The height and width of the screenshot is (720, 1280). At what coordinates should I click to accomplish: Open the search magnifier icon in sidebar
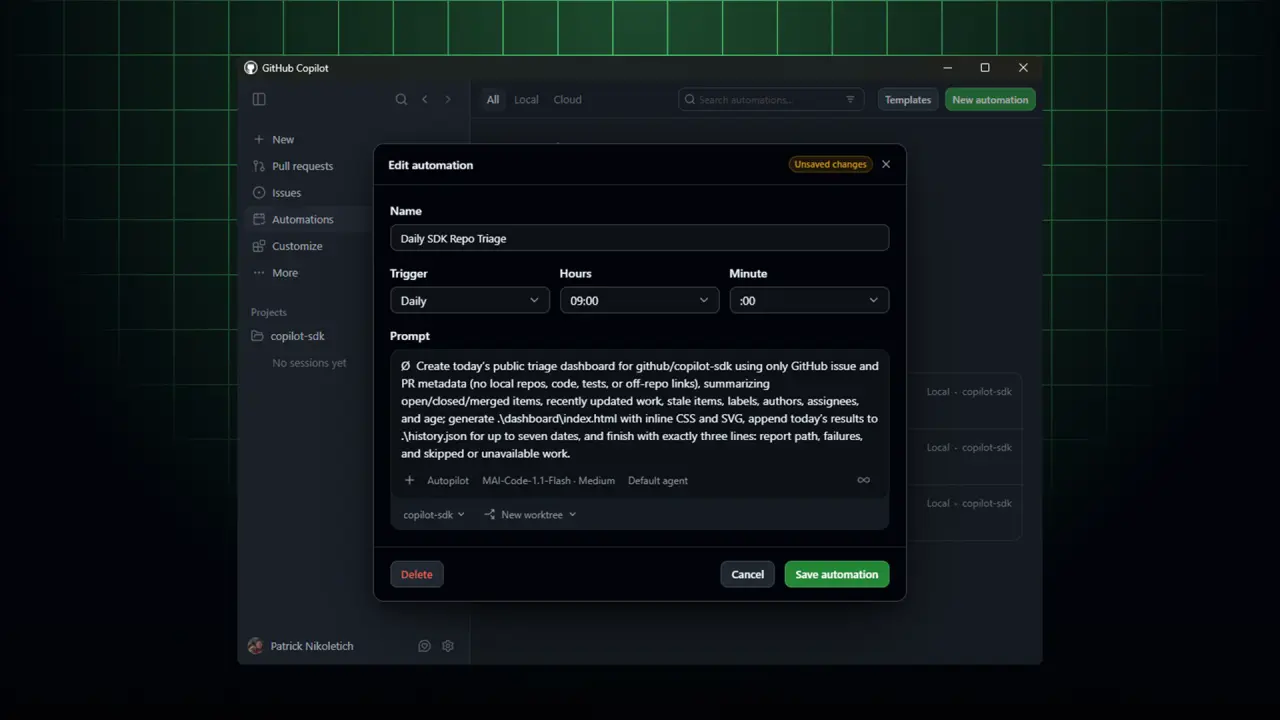(x=401, y=99)
